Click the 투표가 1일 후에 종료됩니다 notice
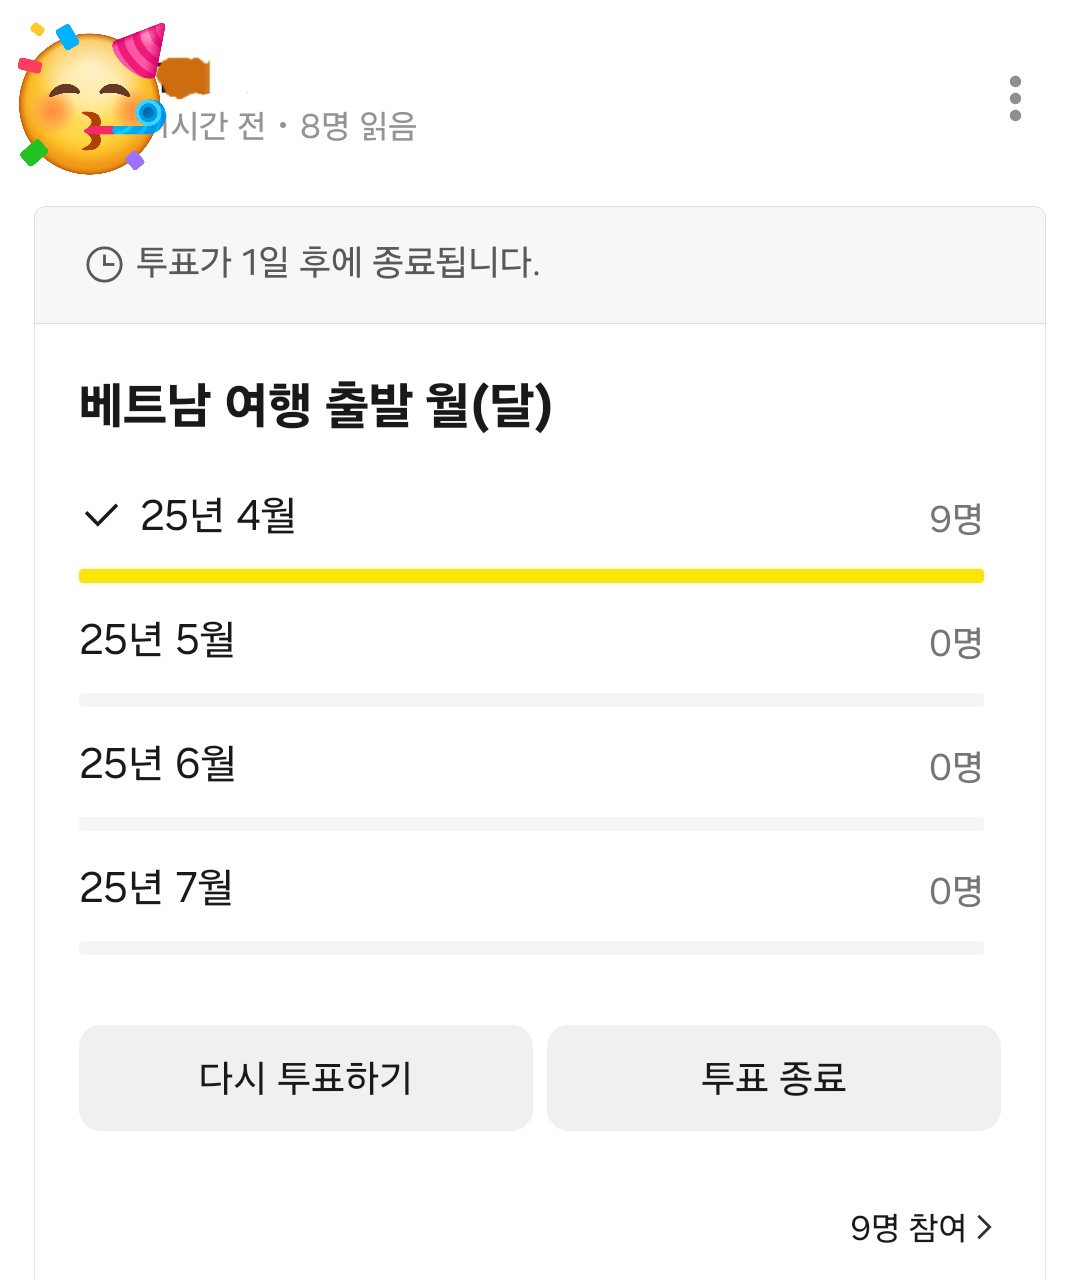Image resolution: width=1080 pixels, height=1280 pixels. (338, 263)
